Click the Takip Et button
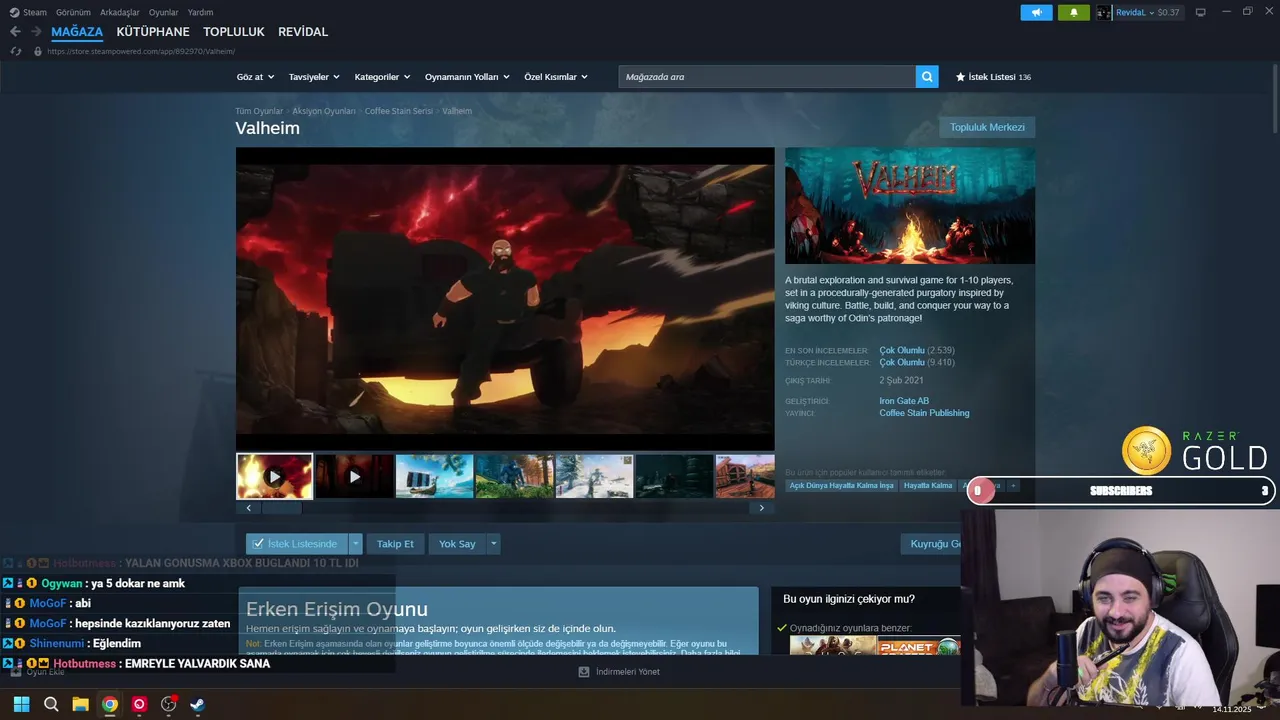 point(395,544)
